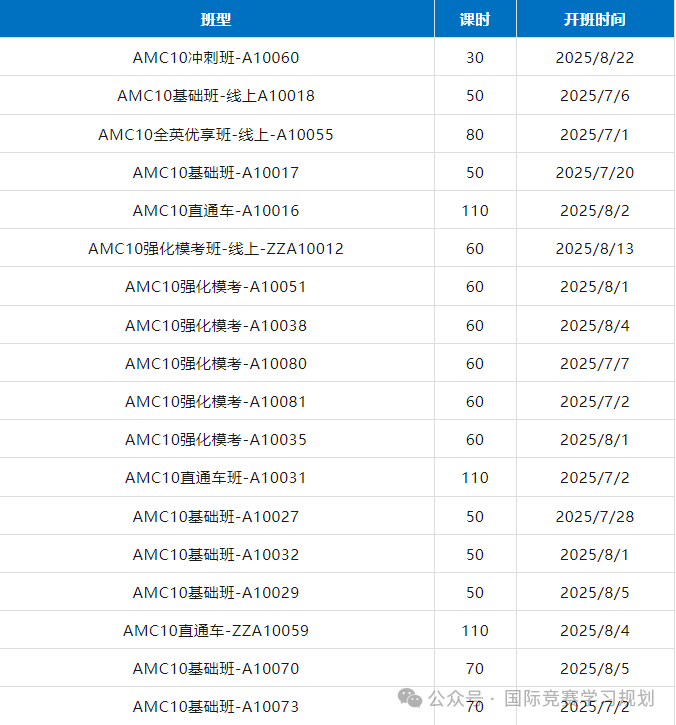Click the 50 hours cell for A10017
This screenshot has height=725, width=676.
click(475, 172)
